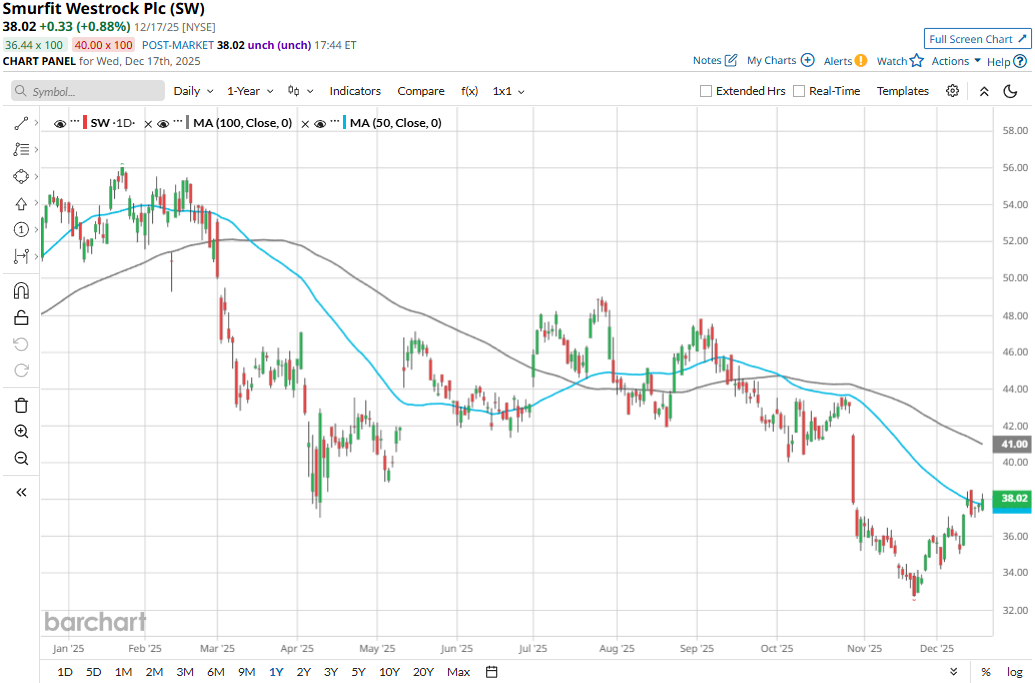Click the trash can delete icon
Viewport: 1035px width, 683px height.
click(21, 405)
